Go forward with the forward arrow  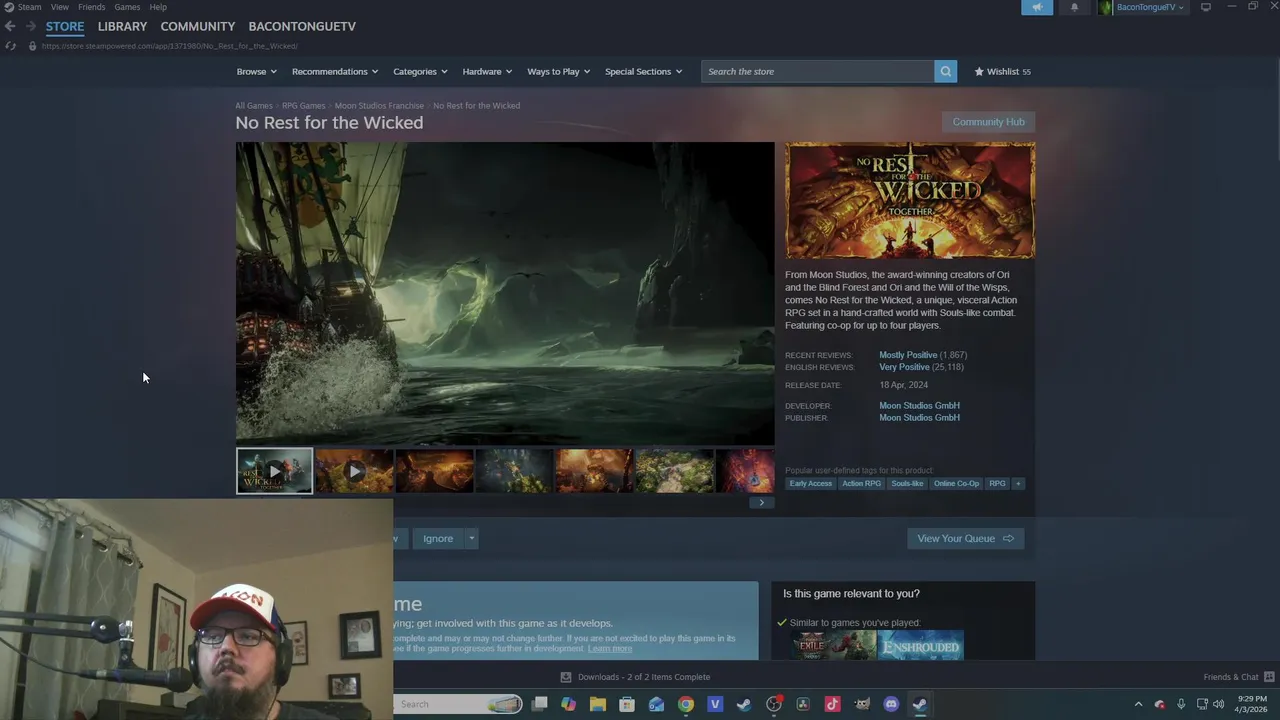coord(31,26)
